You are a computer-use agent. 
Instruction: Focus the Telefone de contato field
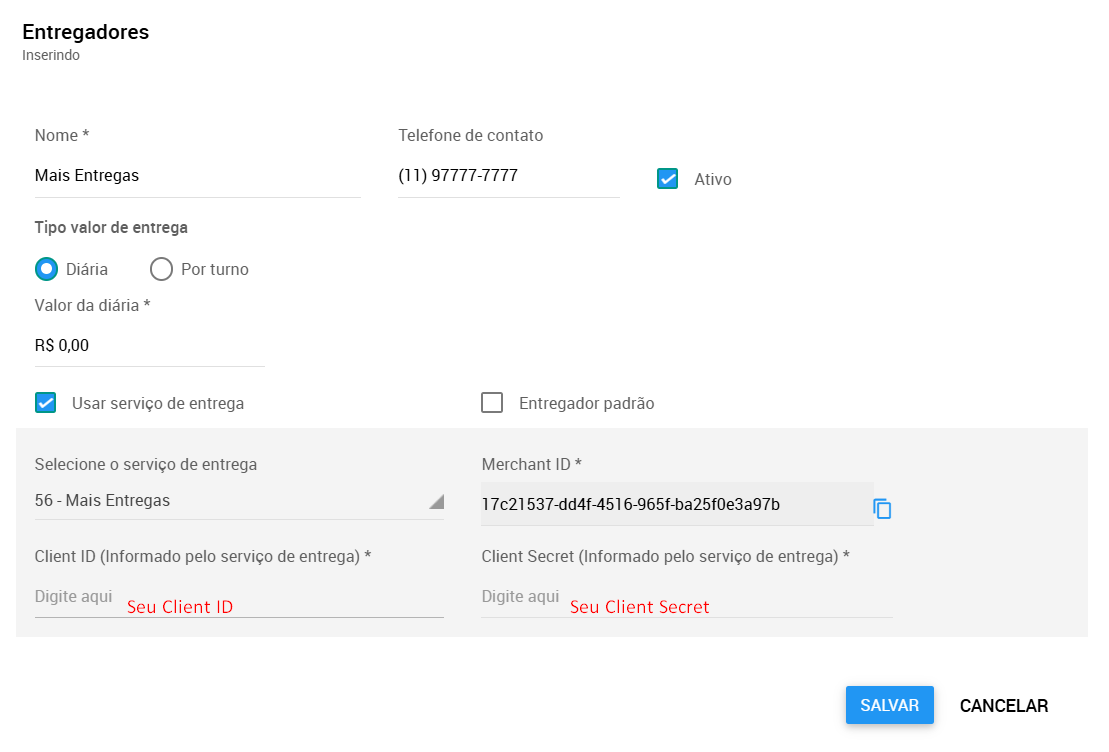(x=509, y=176)
